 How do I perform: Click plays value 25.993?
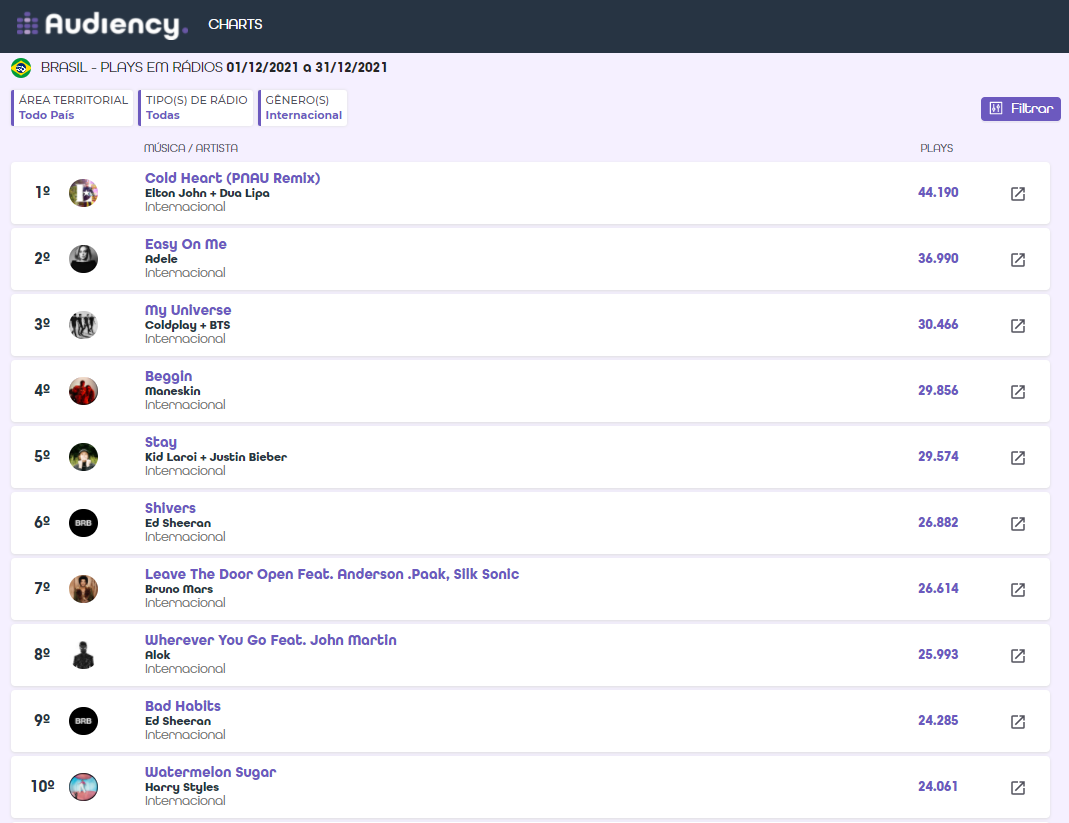tap(938, 655)
